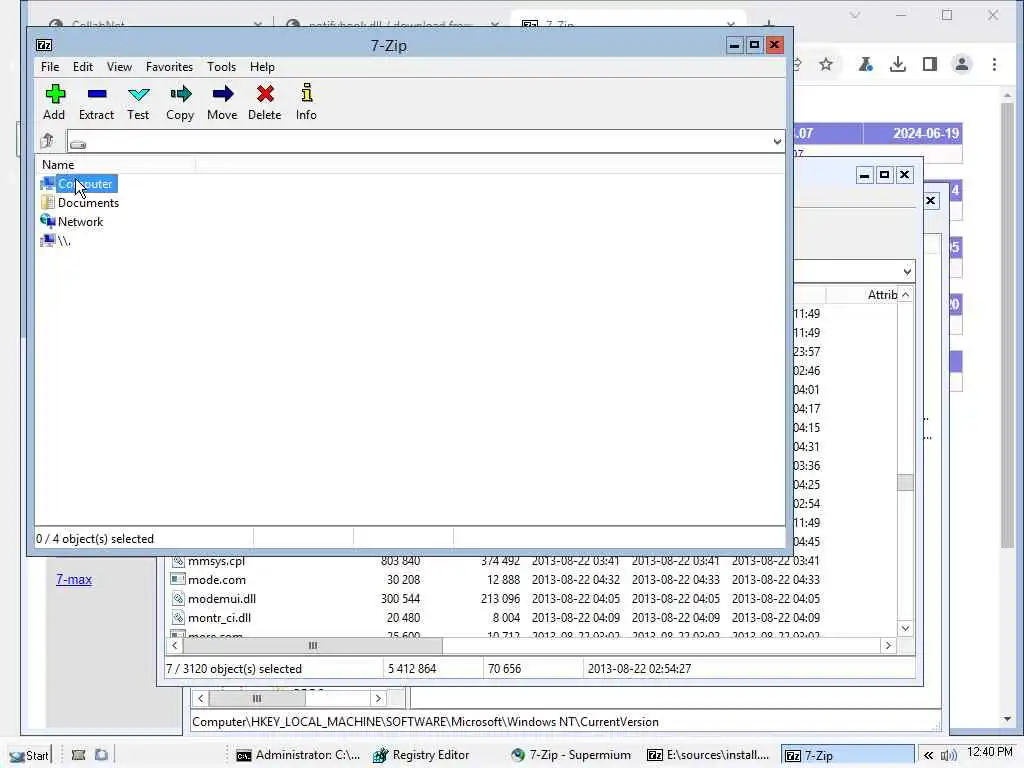Select the Documents folder icon
The image size is (1024, 768).
click(x=48, y=202)
